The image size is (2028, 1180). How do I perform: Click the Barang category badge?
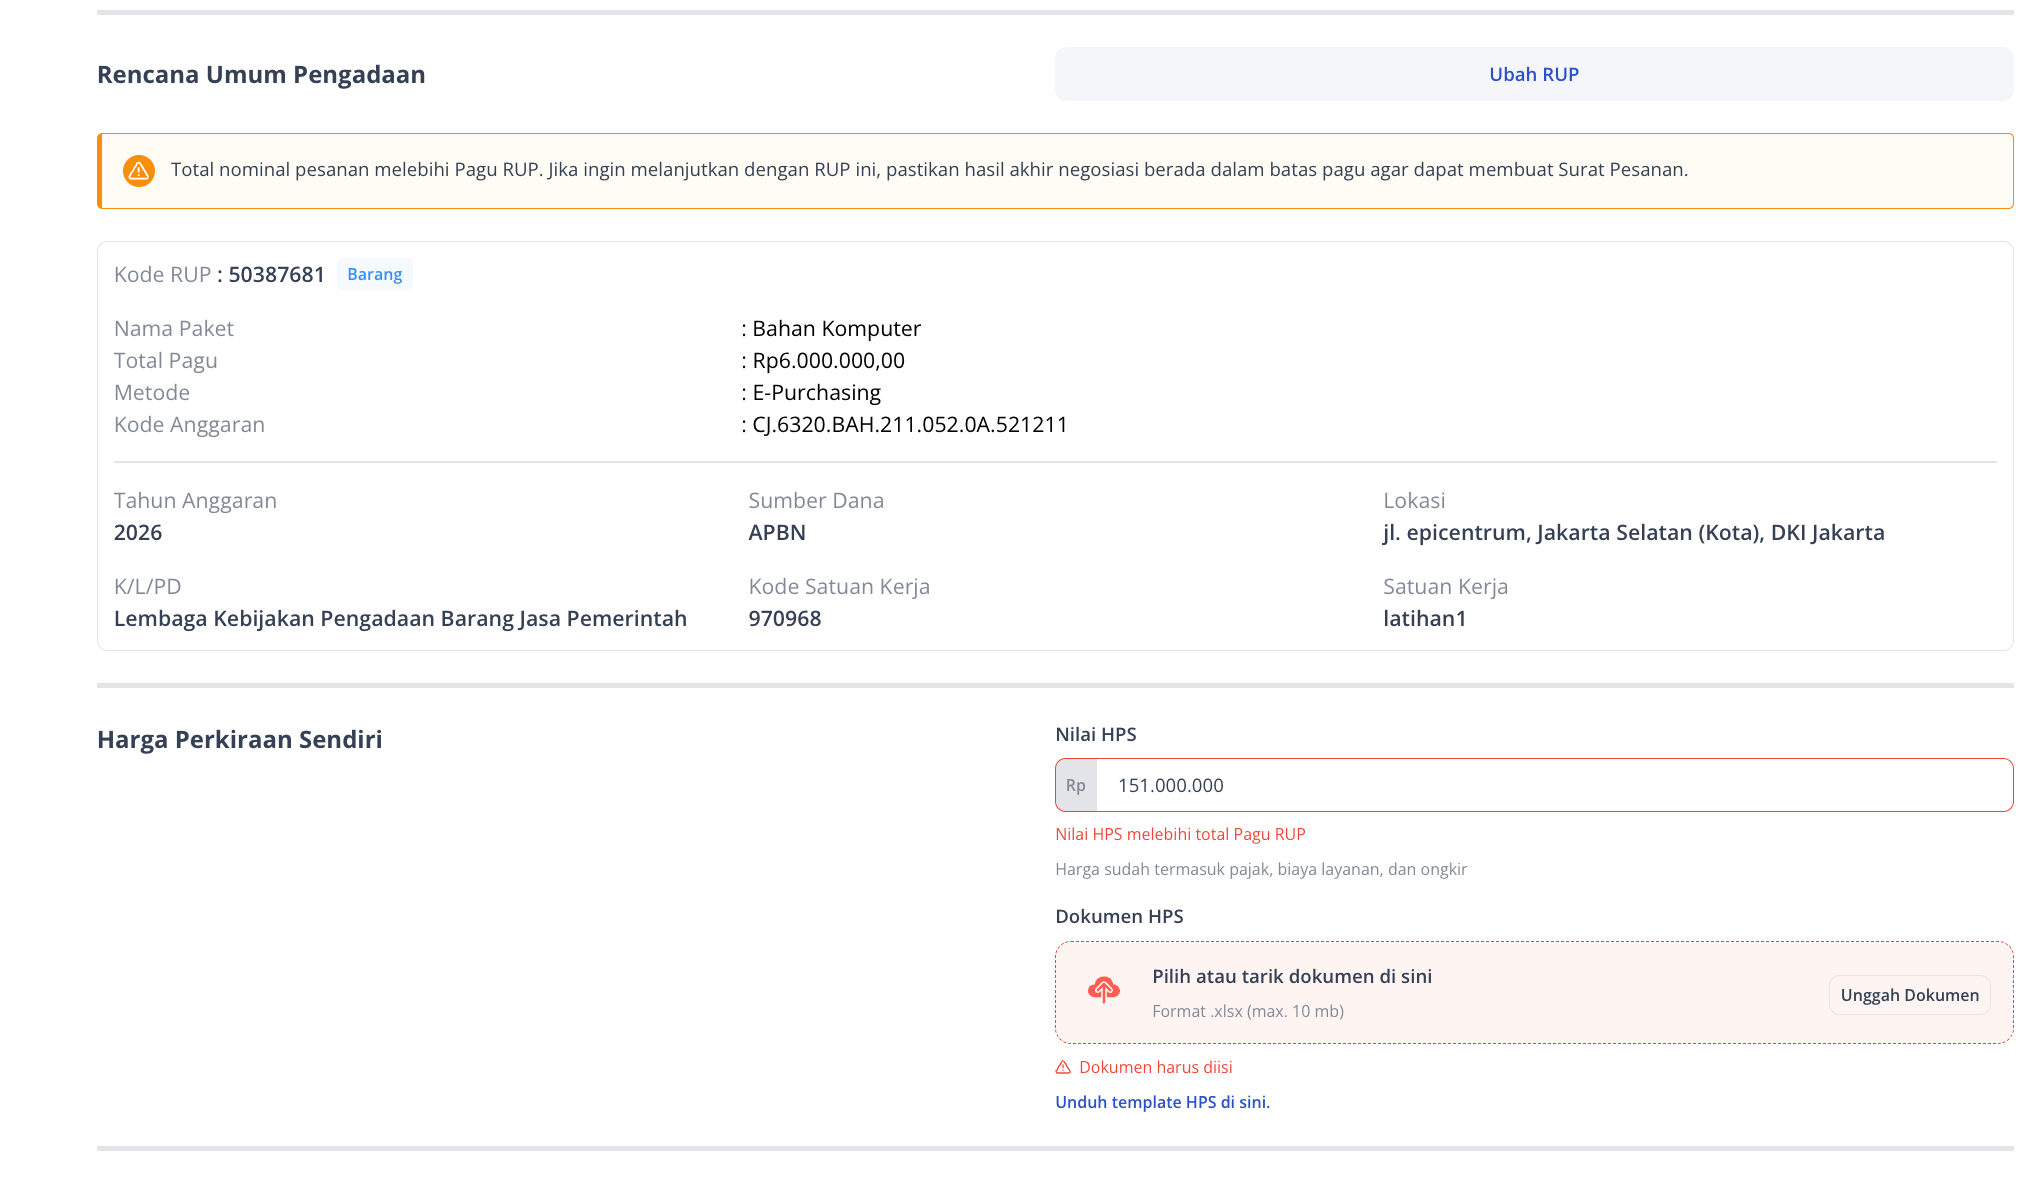pos(375,274)
